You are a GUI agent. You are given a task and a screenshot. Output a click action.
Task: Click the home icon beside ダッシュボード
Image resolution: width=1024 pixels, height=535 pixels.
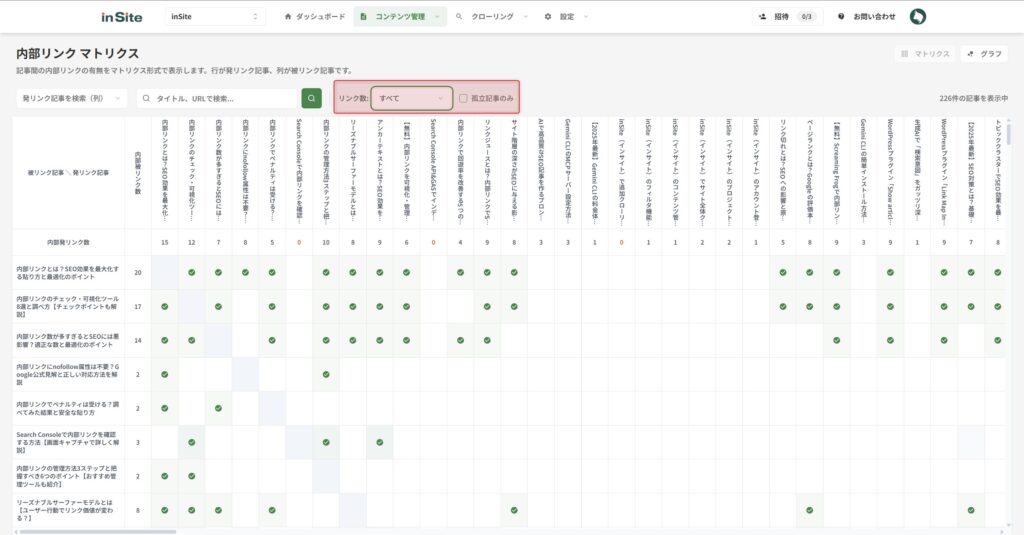tap(289, 17)
